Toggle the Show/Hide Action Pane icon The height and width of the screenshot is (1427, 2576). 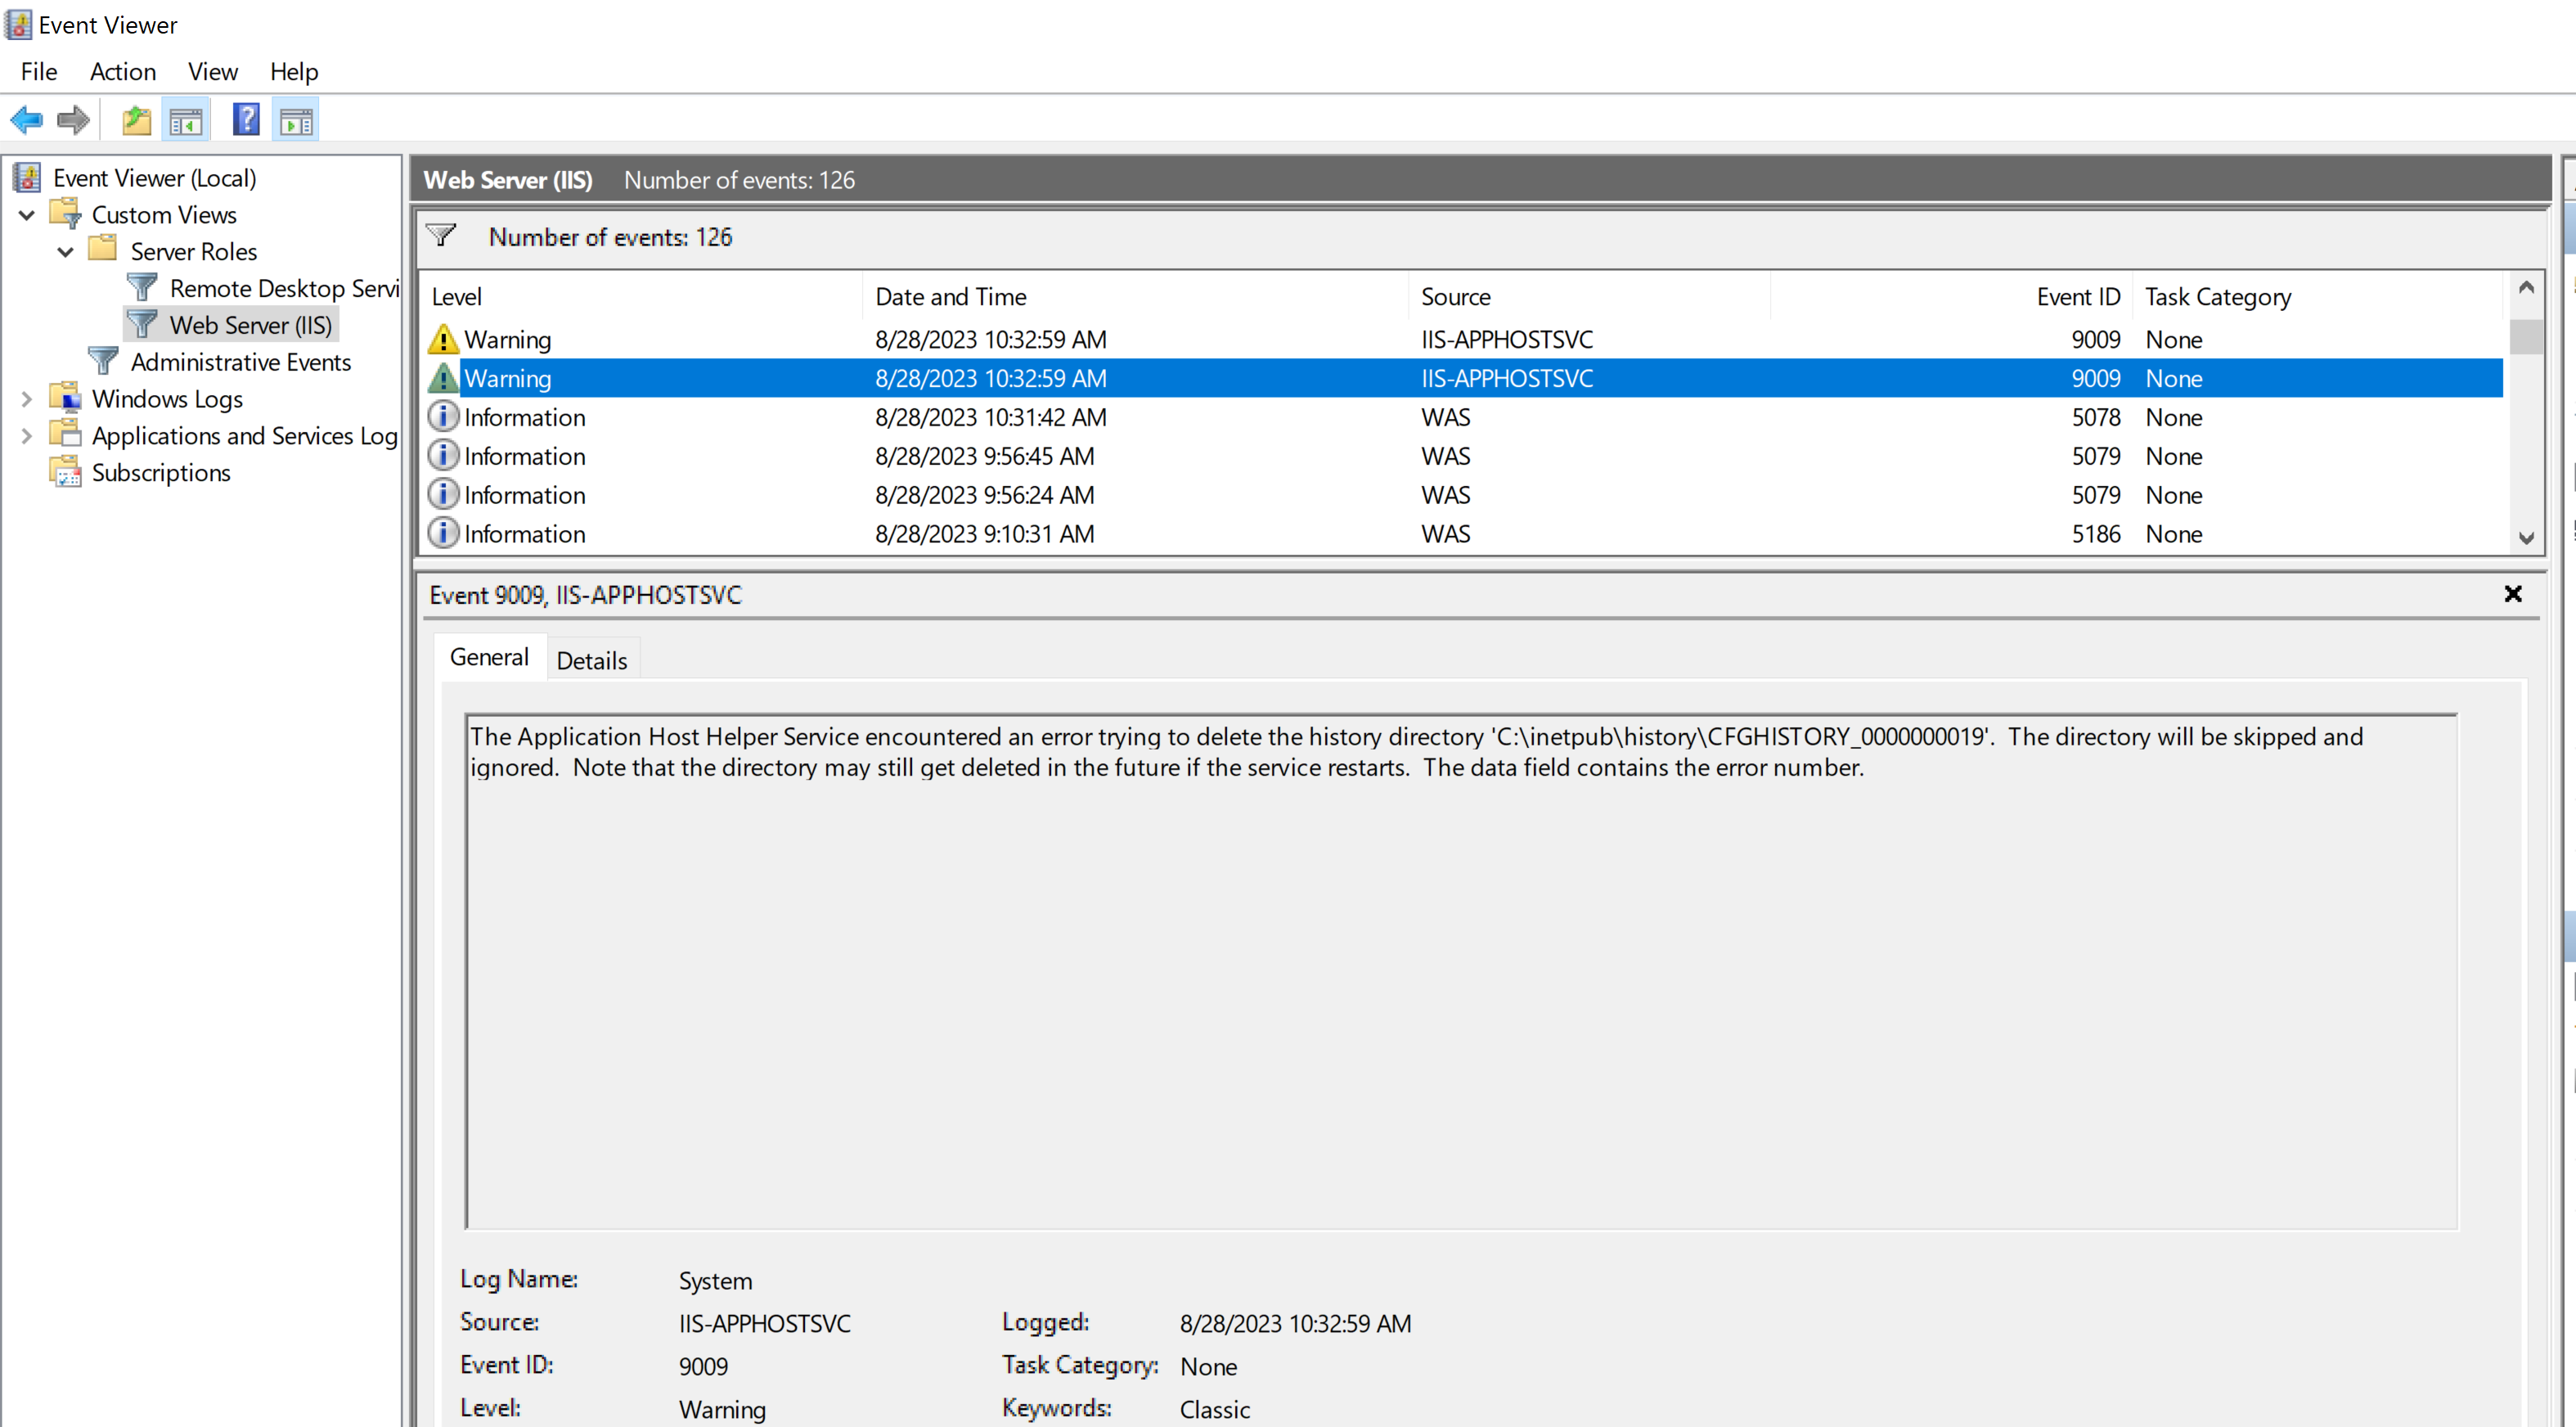pyautogui.click(x=295, y=119)
